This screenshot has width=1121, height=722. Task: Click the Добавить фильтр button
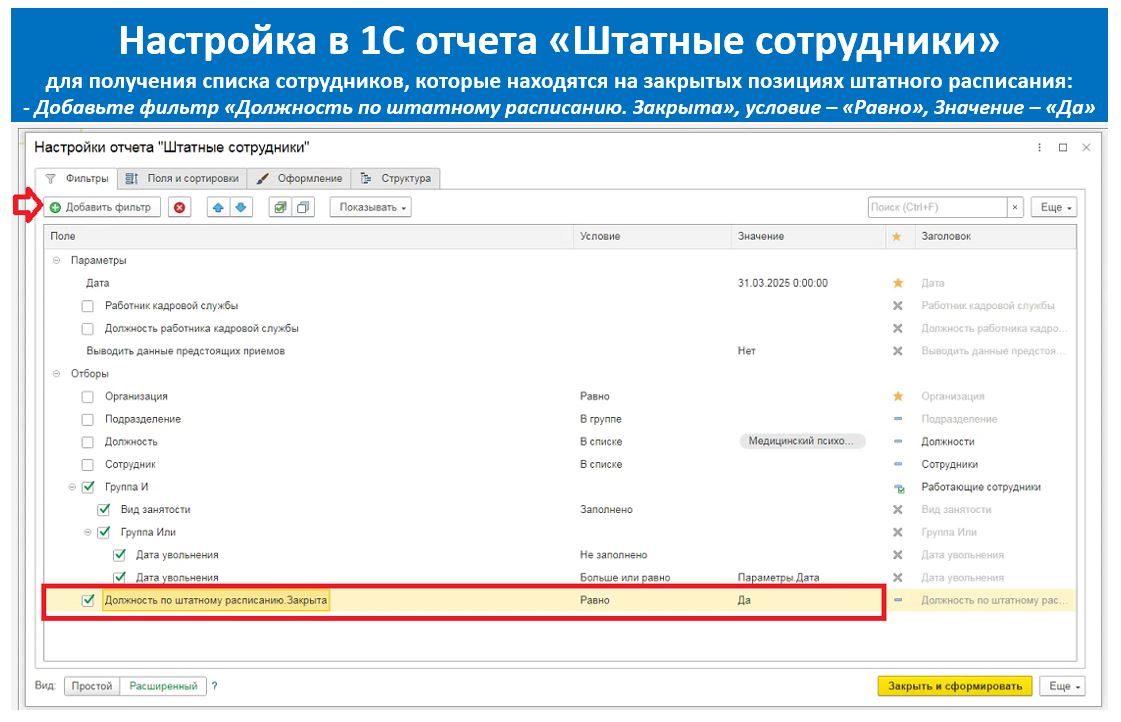[x=102, y=207]
